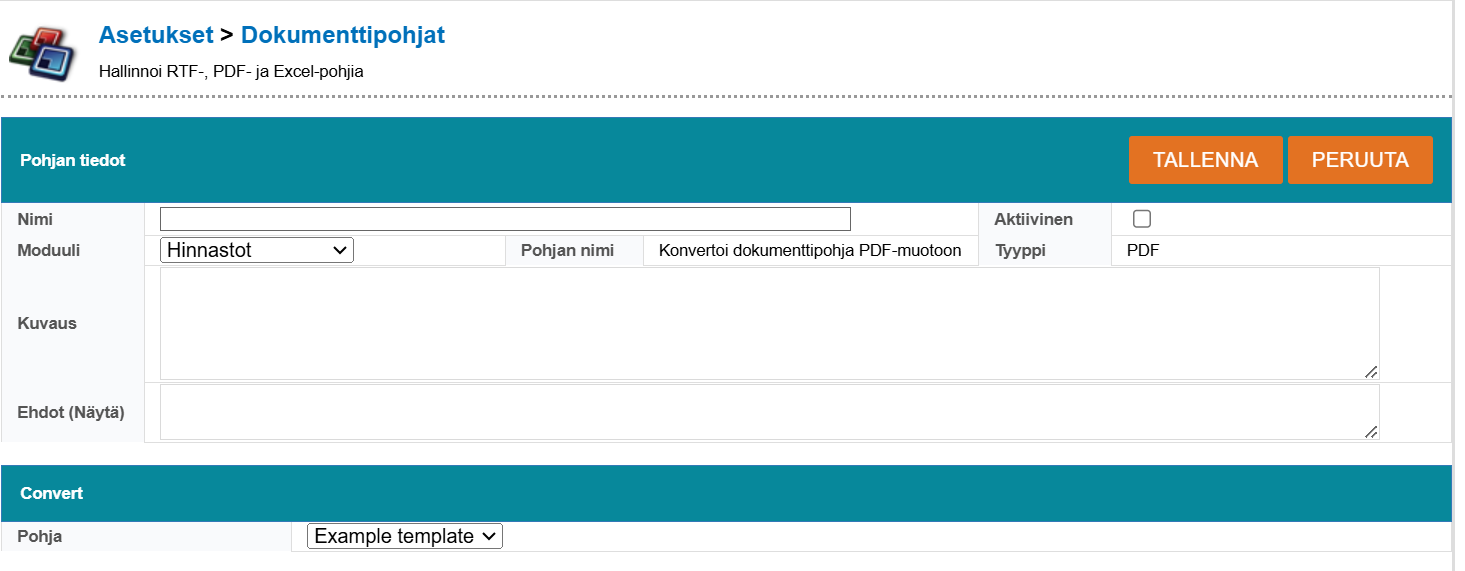Click the Hallinnoi RTF-, PDF- ja Excel-pohjia subtitle

click(x=231, y=72)
